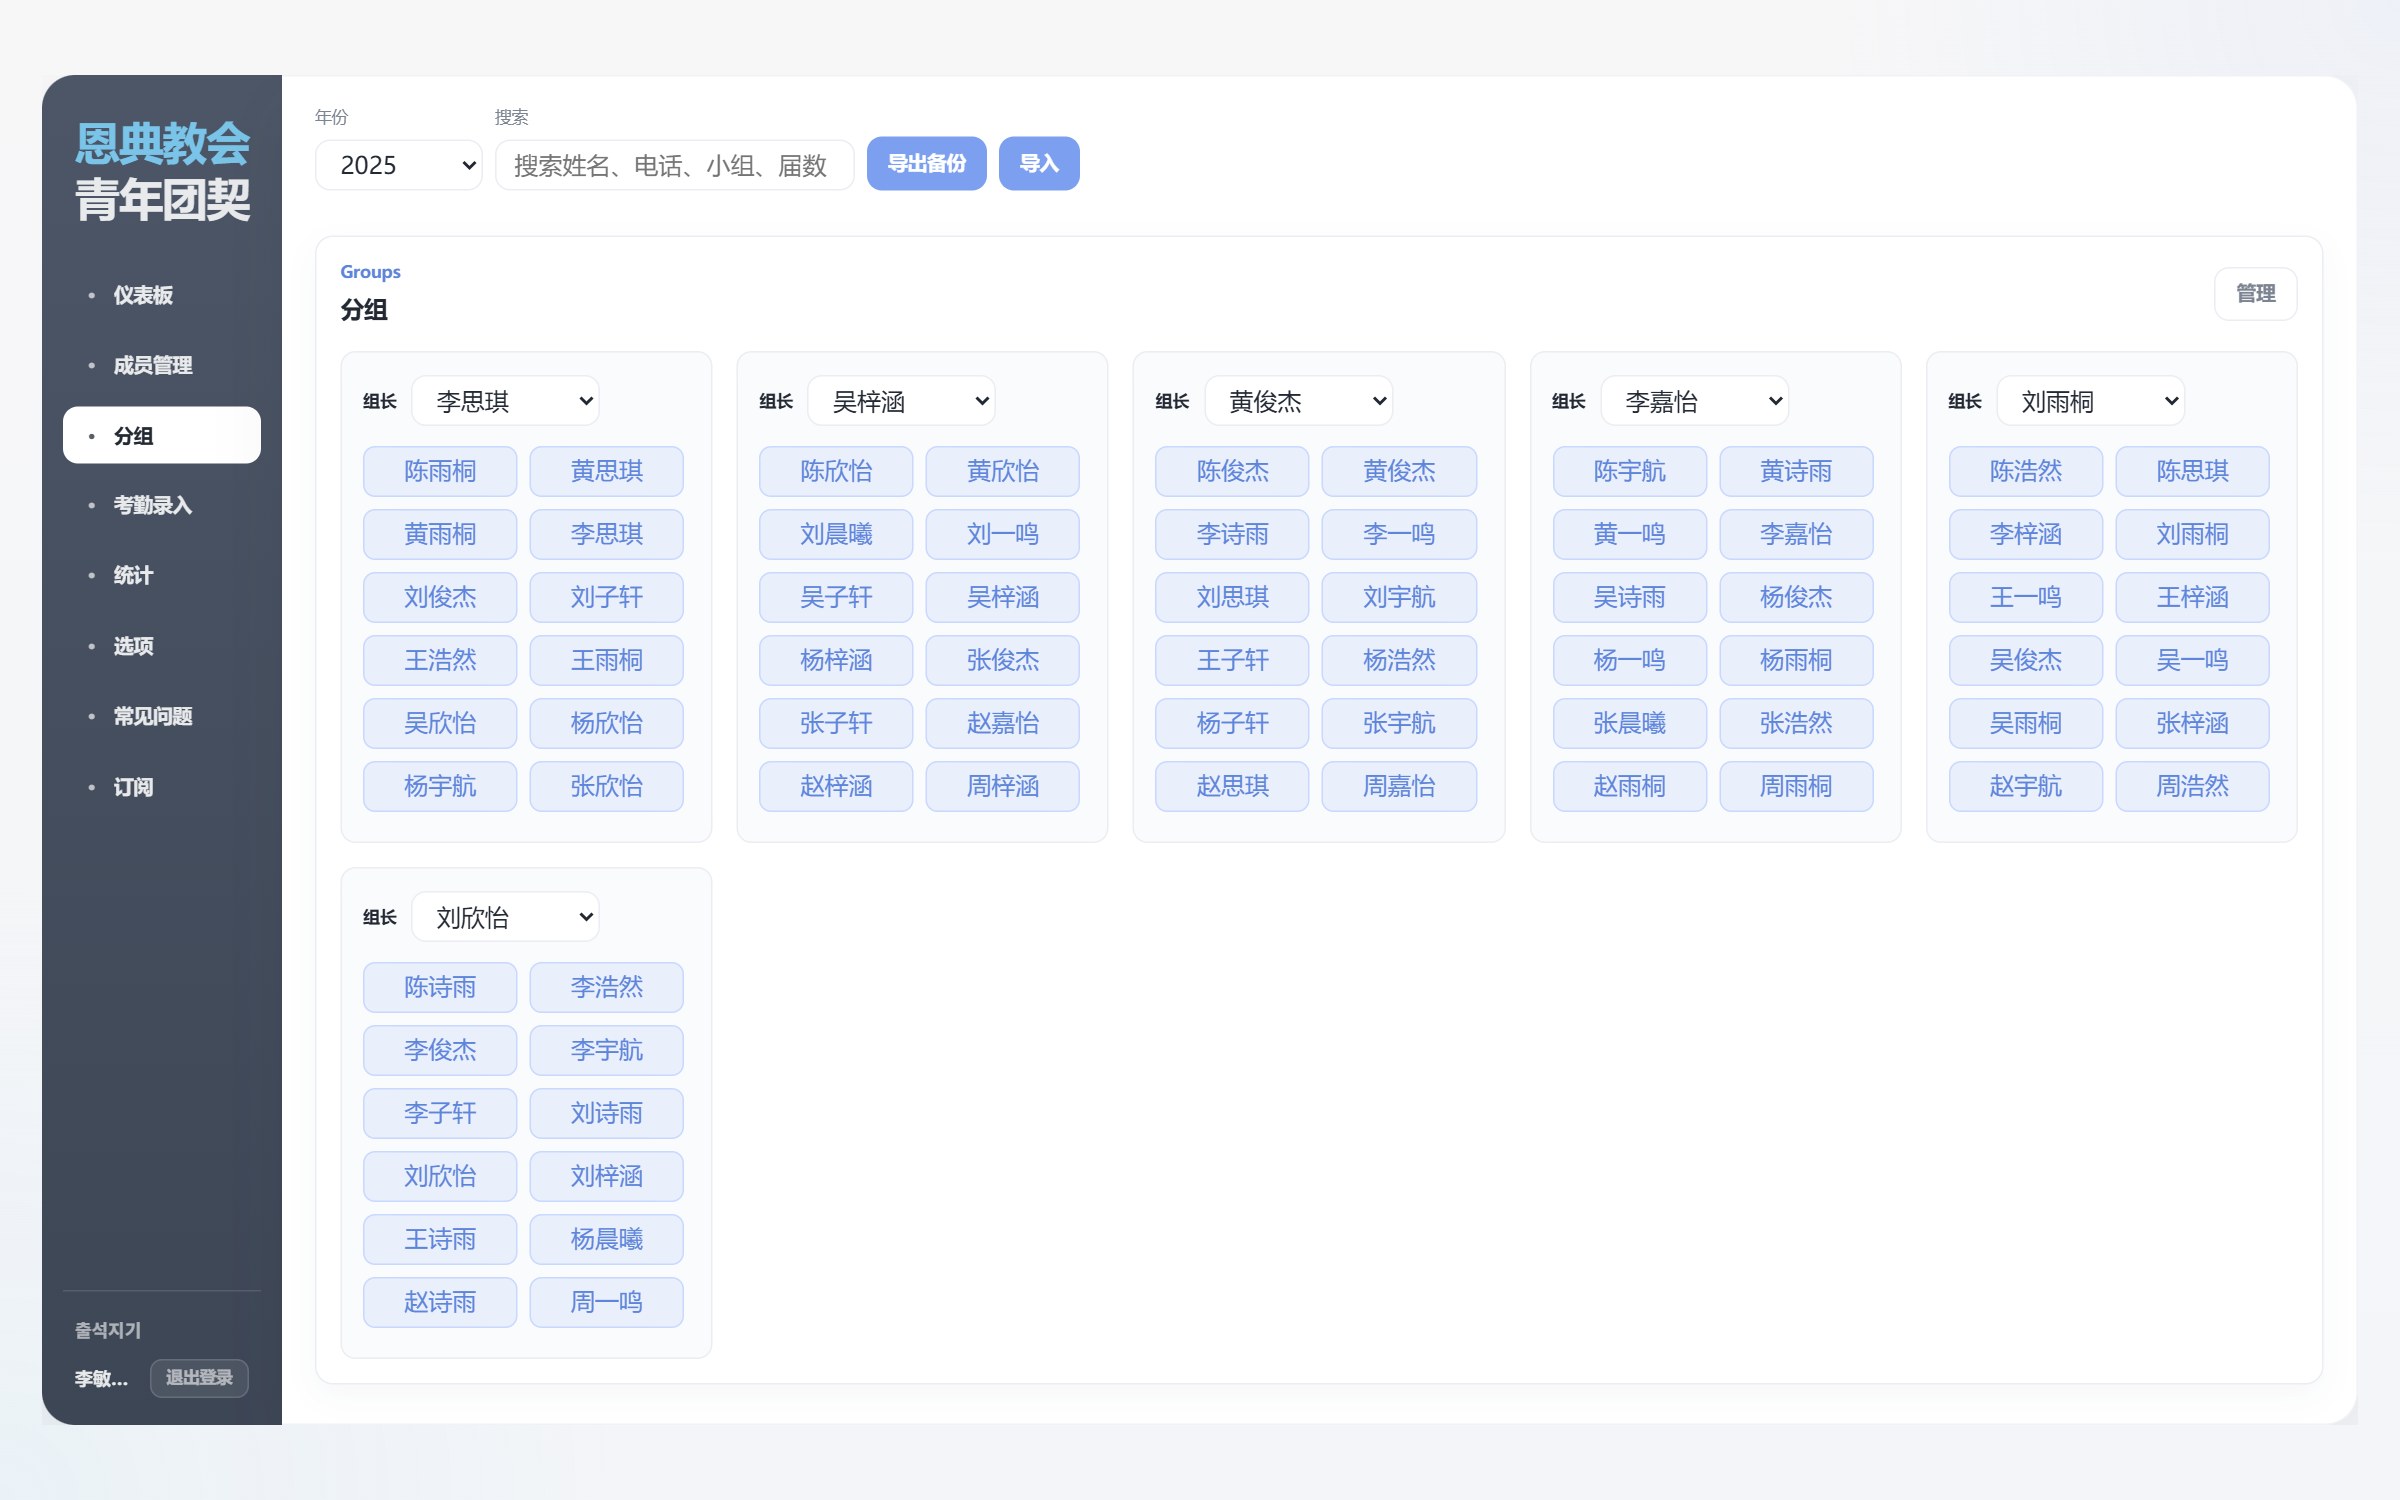Click member chip 周浩然
2400x1500 pixels.
[2192, 786]
